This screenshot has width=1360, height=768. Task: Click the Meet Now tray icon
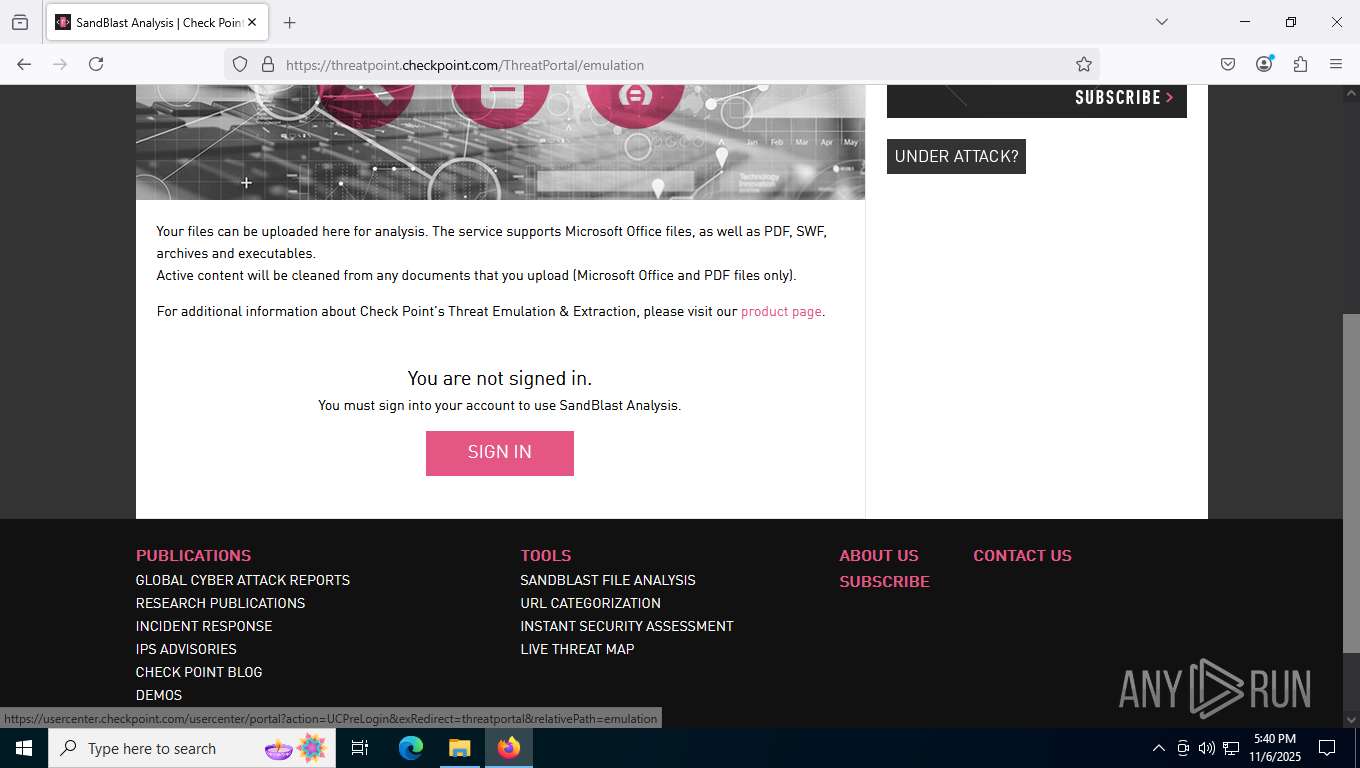pyautogui.click(x=1183, y=748)
